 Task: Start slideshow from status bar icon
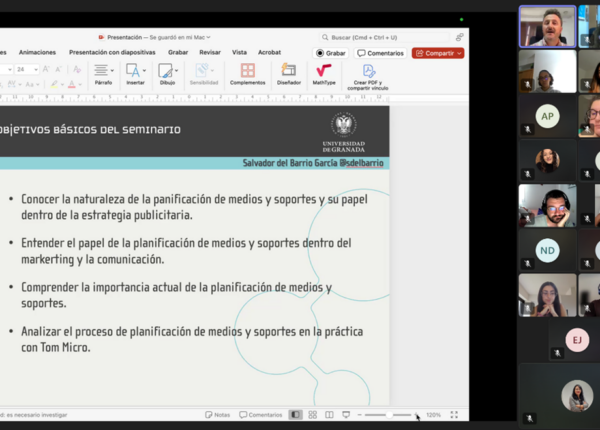(346, 414)
